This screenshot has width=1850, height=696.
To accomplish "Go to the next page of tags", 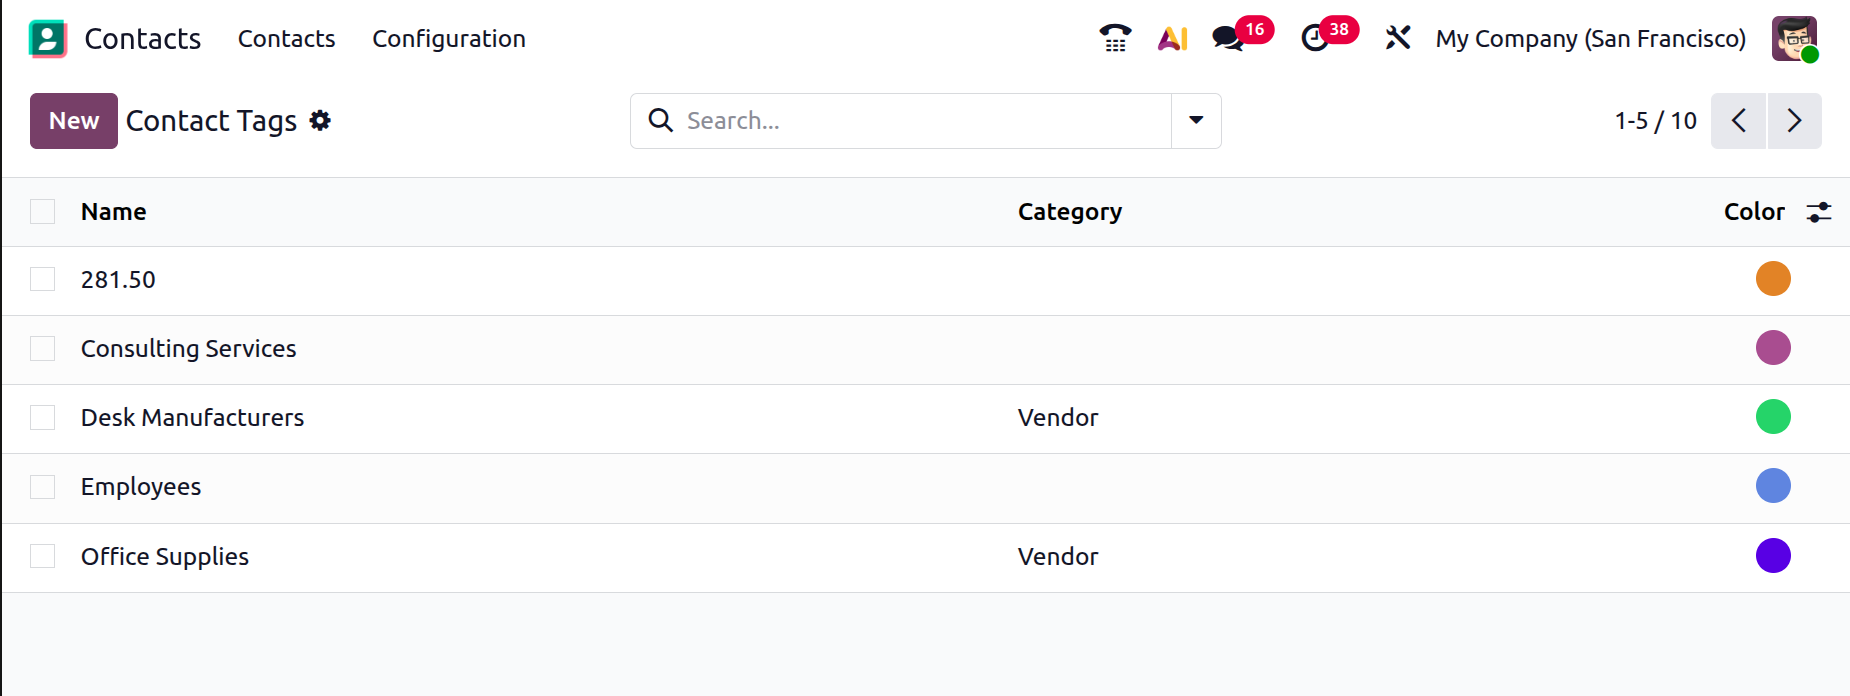I will (1794, 121).
